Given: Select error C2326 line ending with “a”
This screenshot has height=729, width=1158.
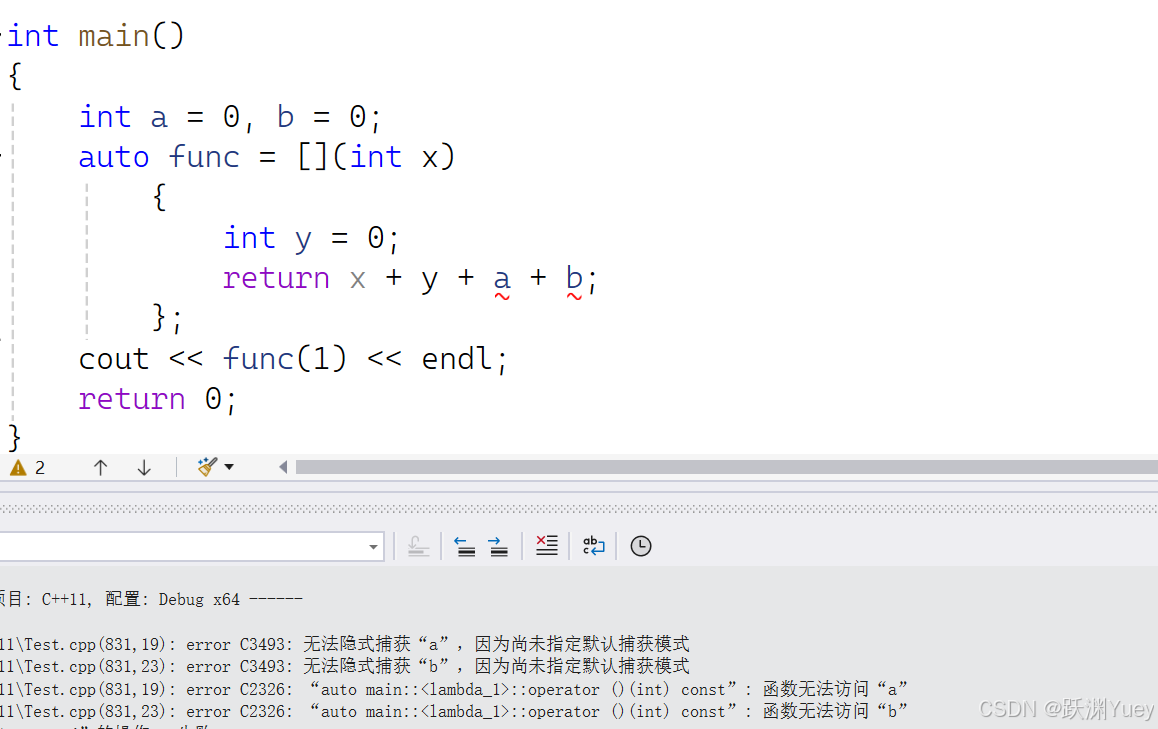Looking at the screenshot, I should click(x=453, y=689).
